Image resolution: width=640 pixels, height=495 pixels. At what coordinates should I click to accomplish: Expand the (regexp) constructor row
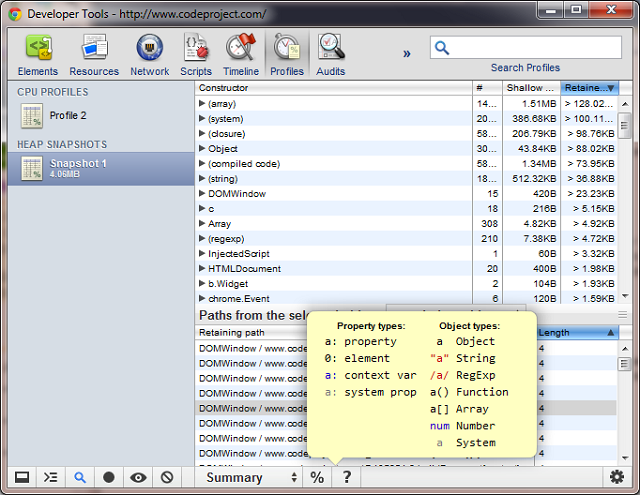click(202, 238)
